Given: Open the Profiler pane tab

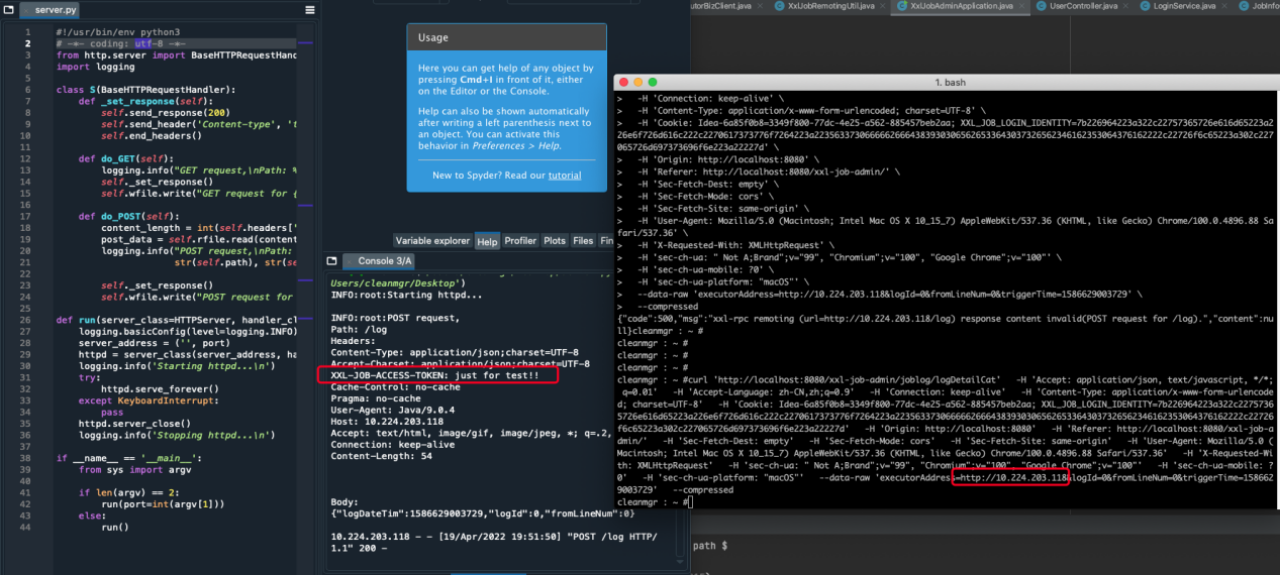Looking at the screenshot, I should pyautogui.click(x=520, y=241).
